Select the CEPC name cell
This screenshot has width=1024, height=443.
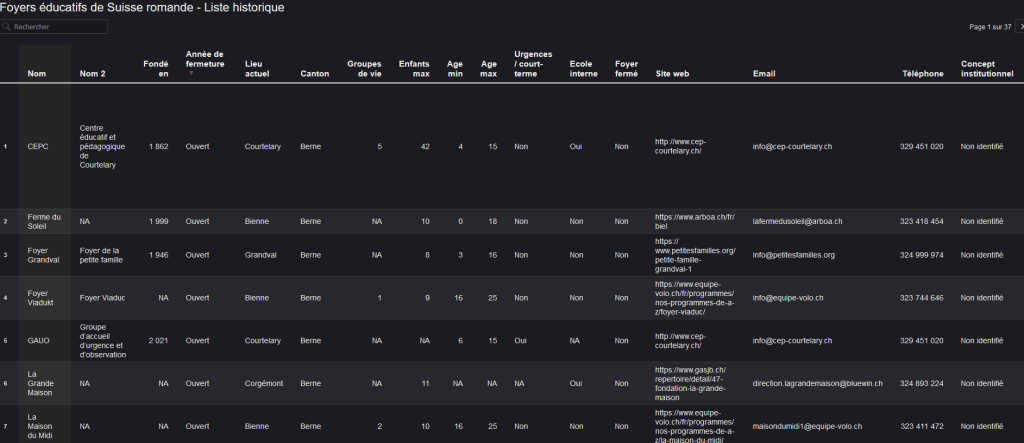[x=38, y=146]
